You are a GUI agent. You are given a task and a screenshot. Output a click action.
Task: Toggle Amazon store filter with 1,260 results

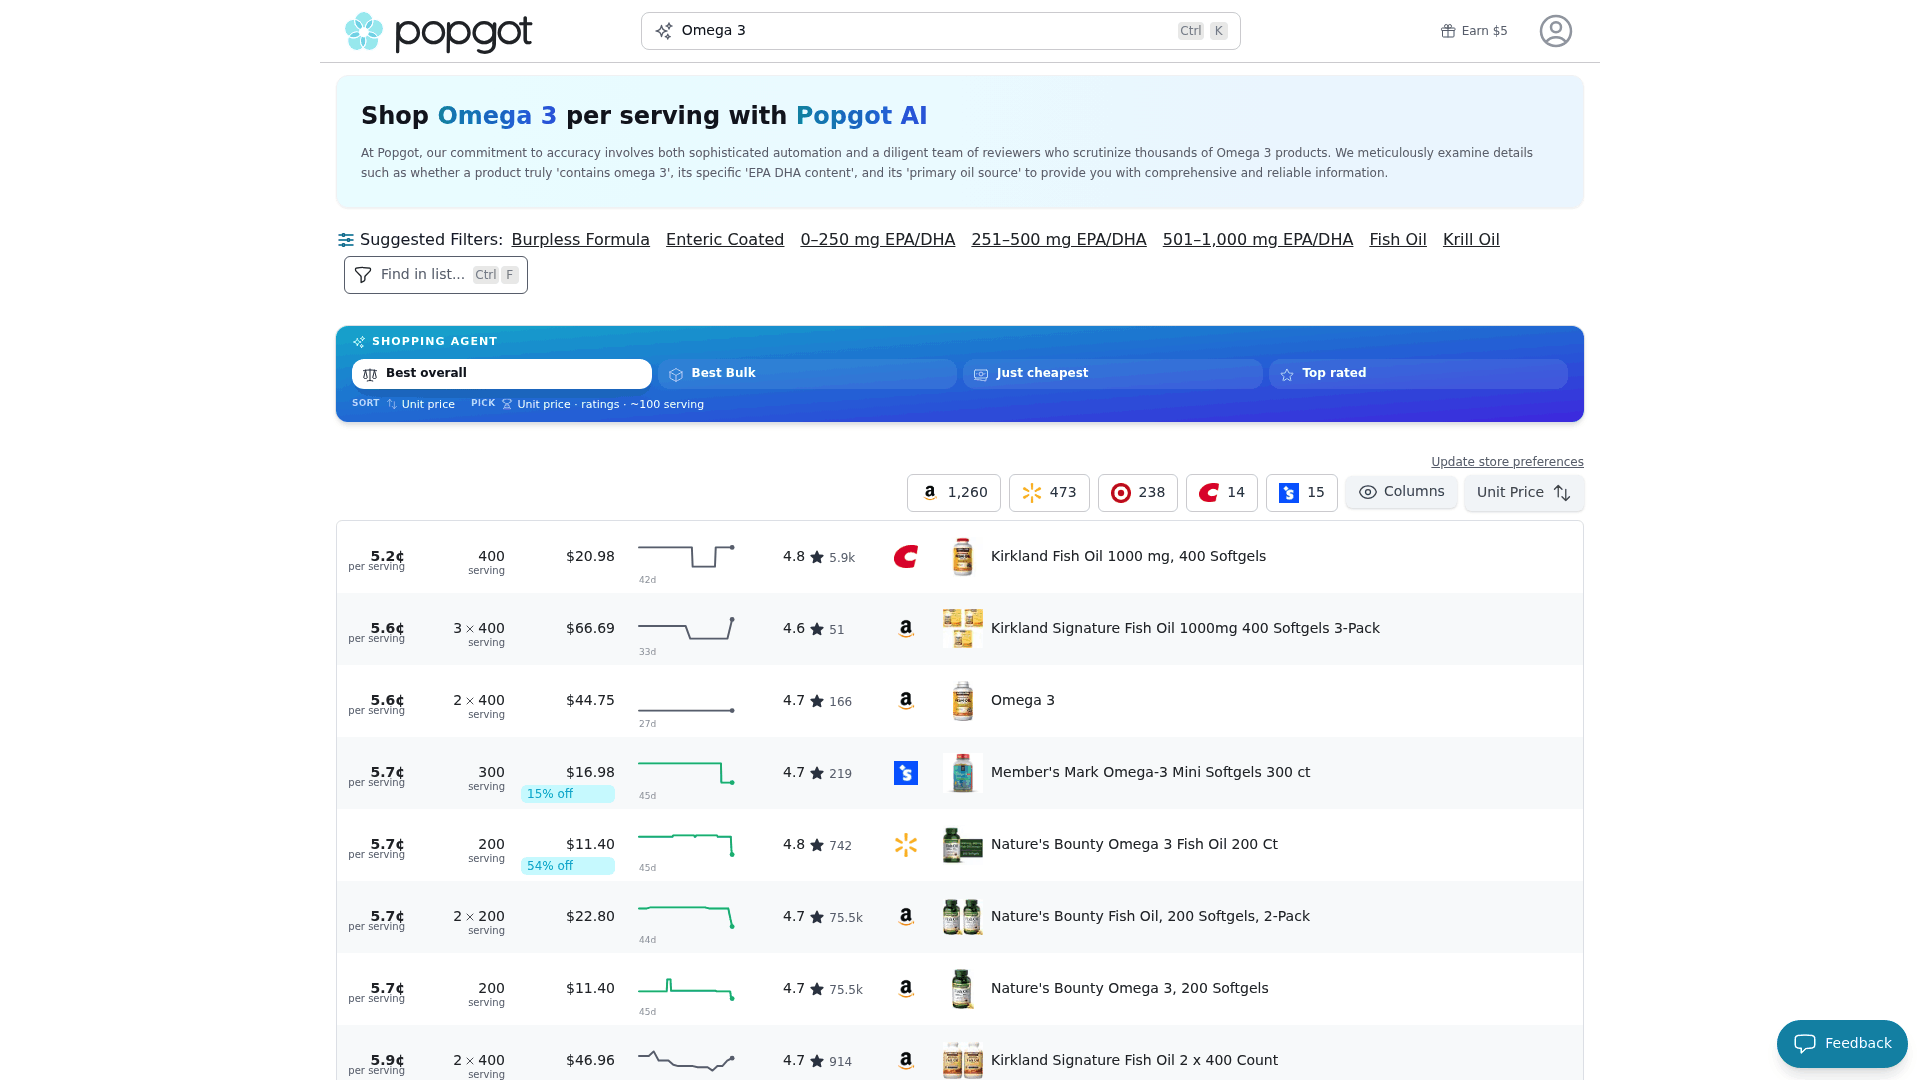(954, 493)
